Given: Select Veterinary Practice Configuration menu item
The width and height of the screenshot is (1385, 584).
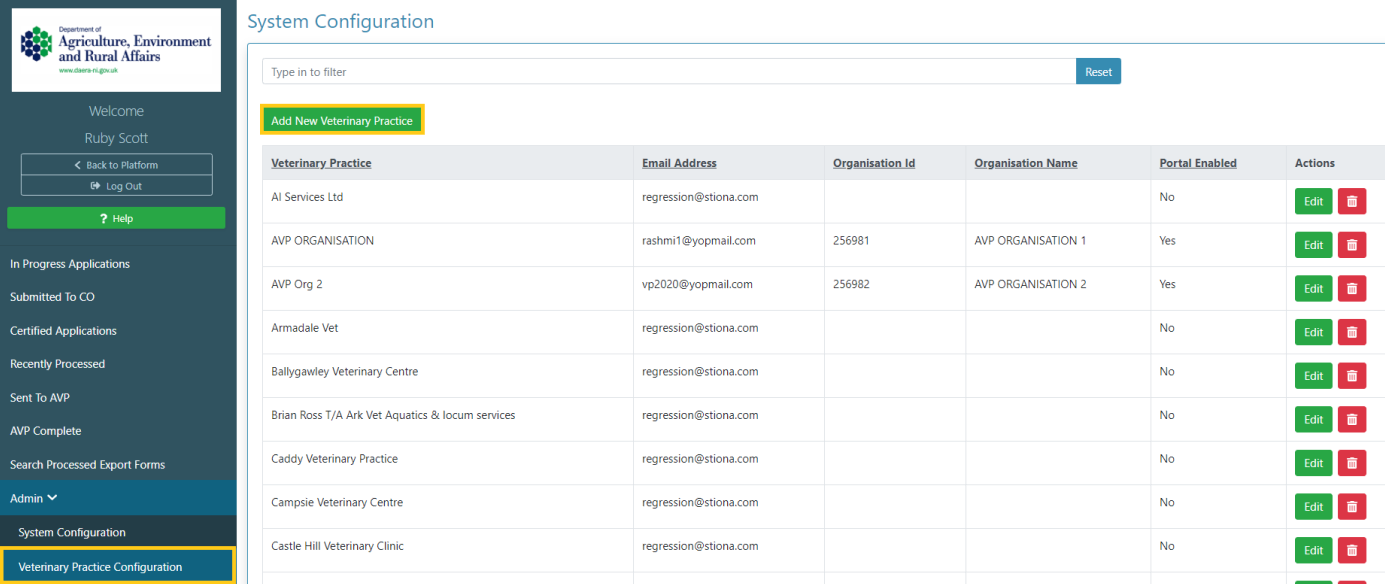Looking at the screenshot, I should 118,566.
